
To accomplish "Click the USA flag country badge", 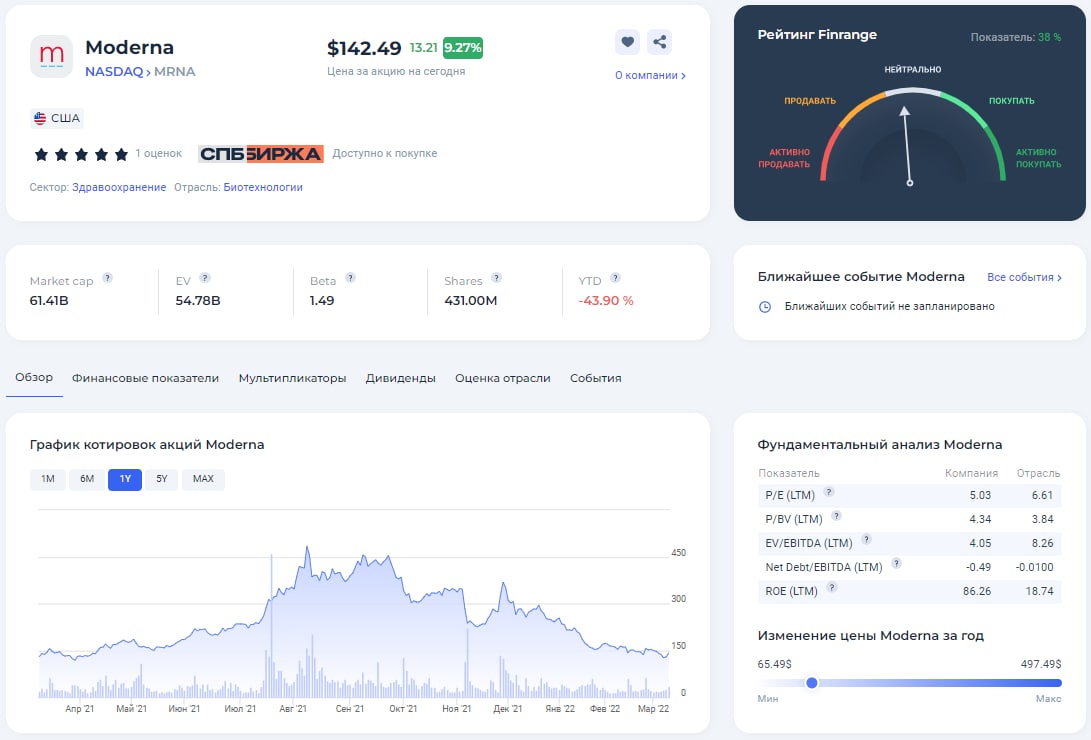I will tap(57, 118).
